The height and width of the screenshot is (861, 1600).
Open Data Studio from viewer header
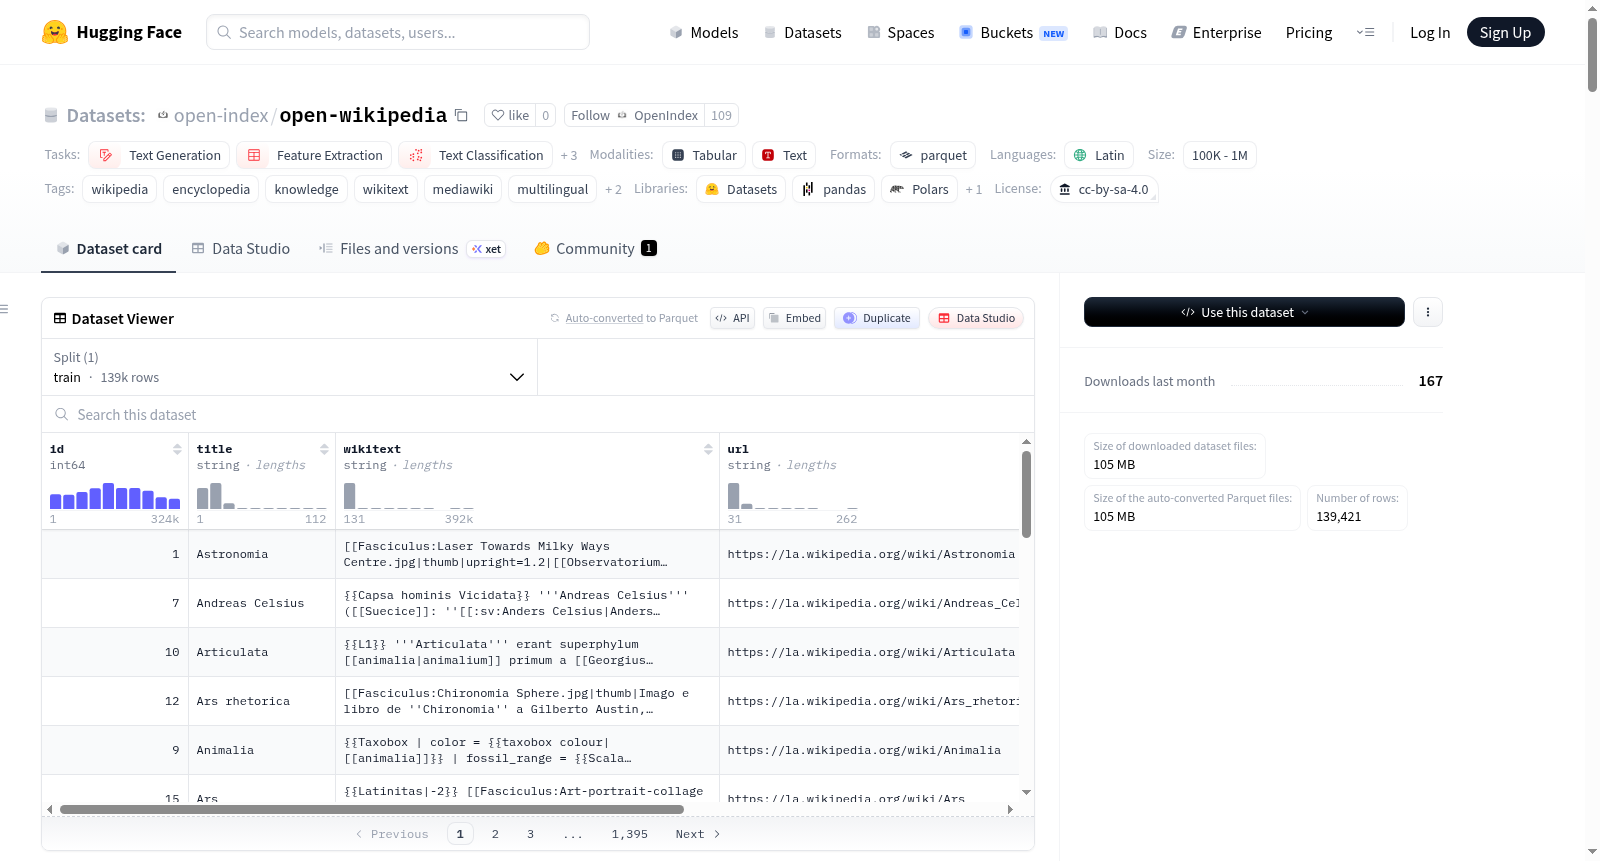pos(976,318)
